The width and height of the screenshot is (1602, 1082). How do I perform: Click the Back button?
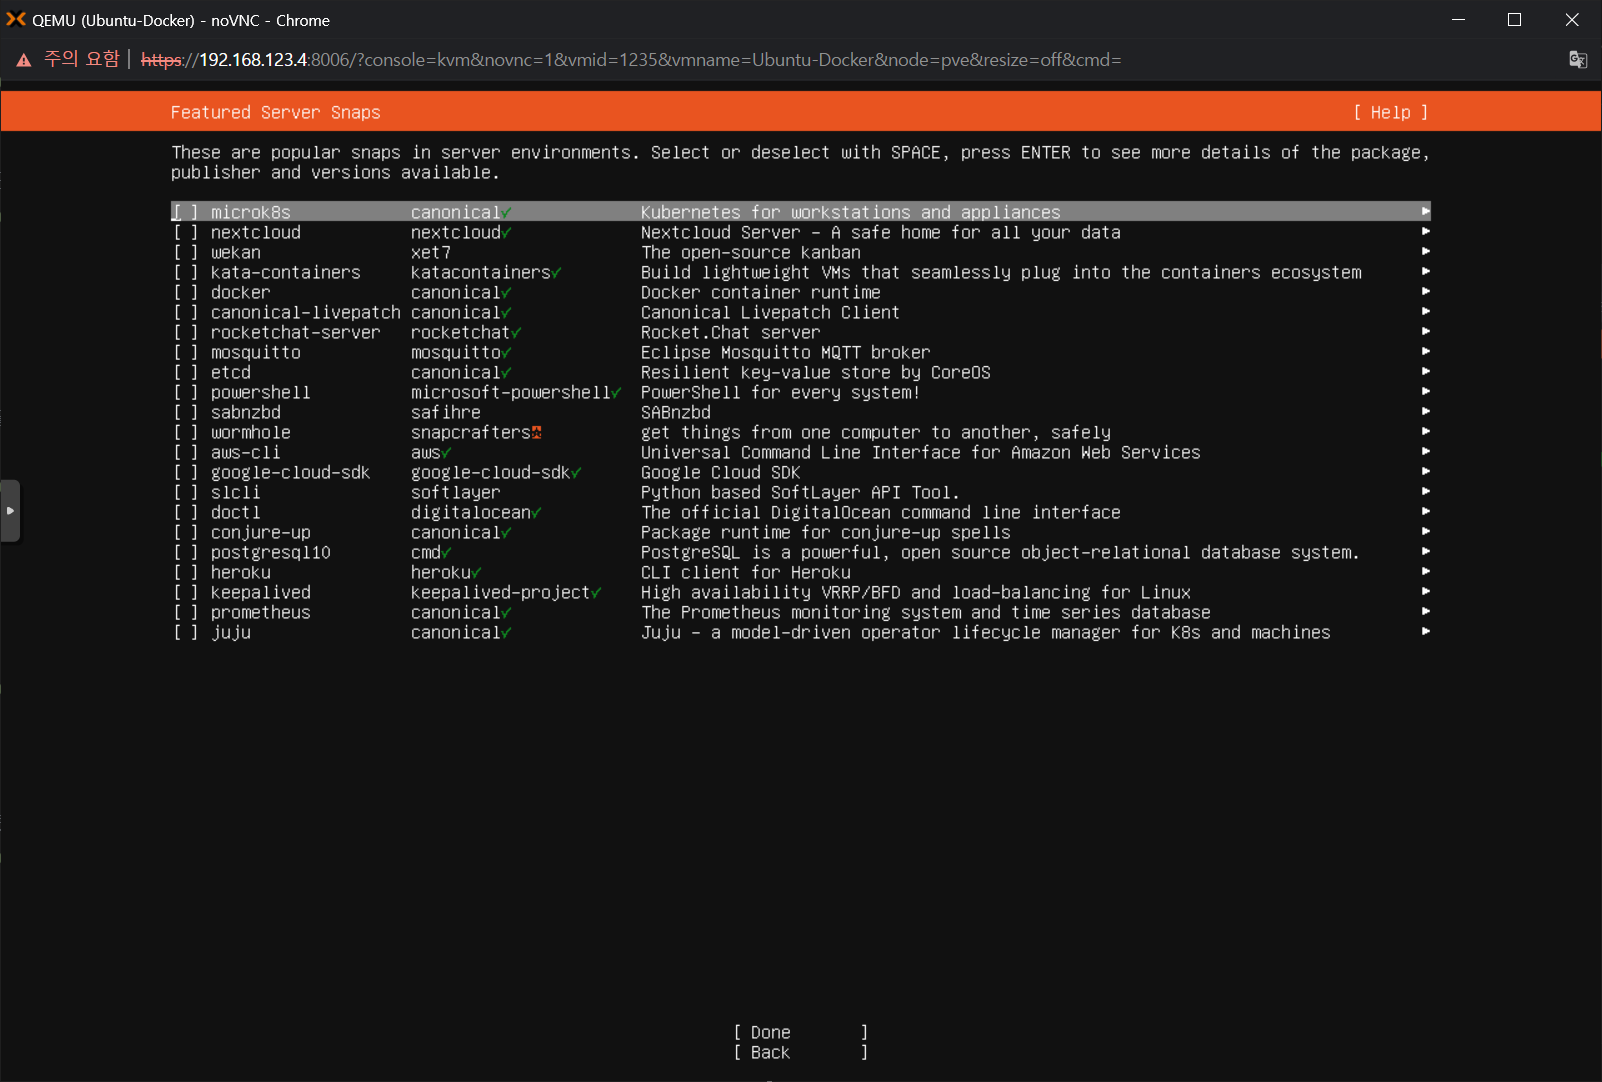point(801,1052)
